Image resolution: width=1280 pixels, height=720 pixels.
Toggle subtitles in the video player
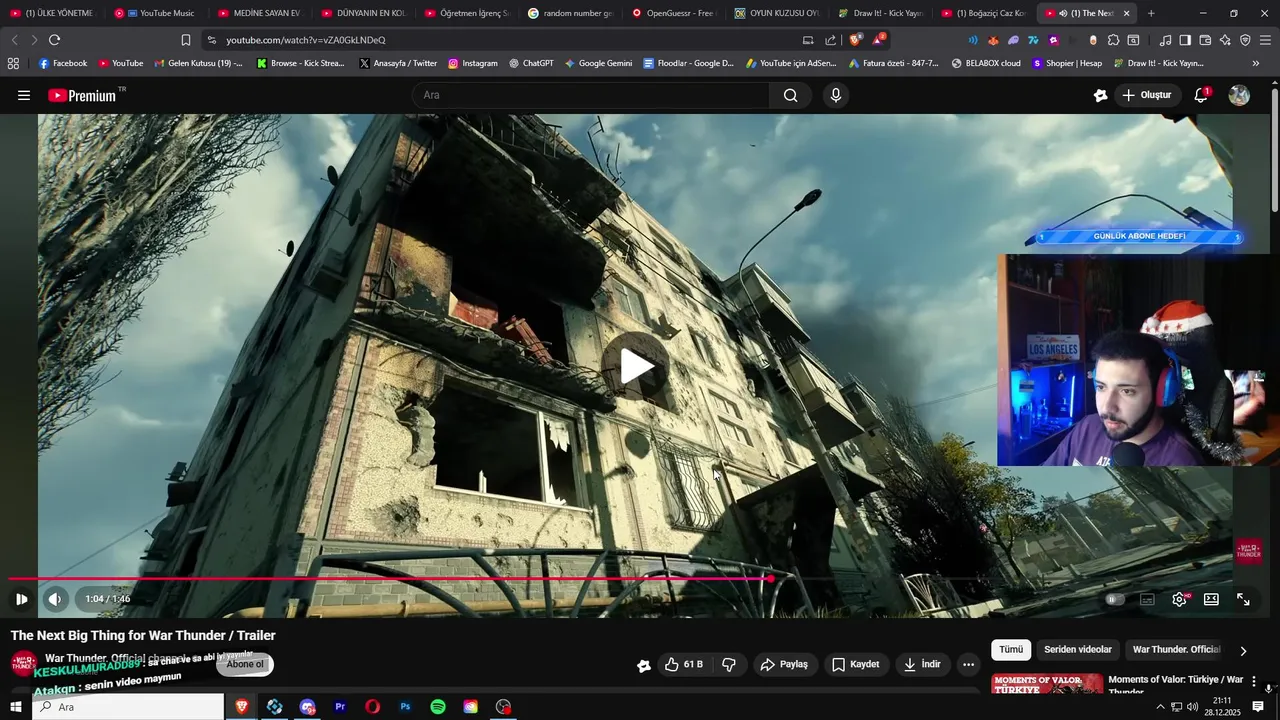pos(1147,599)
